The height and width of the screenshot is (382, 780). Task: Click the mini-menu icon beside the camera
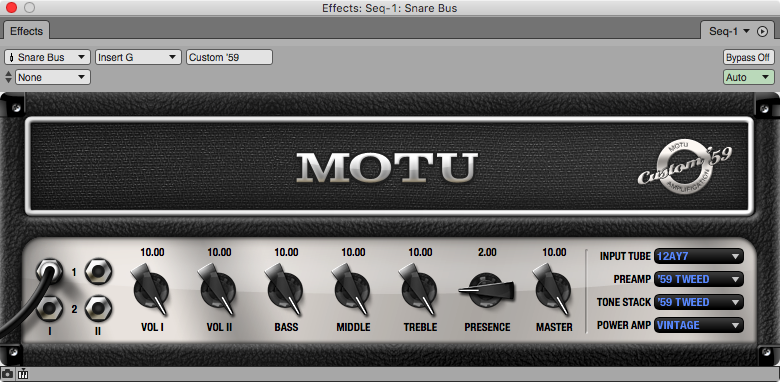23,374
